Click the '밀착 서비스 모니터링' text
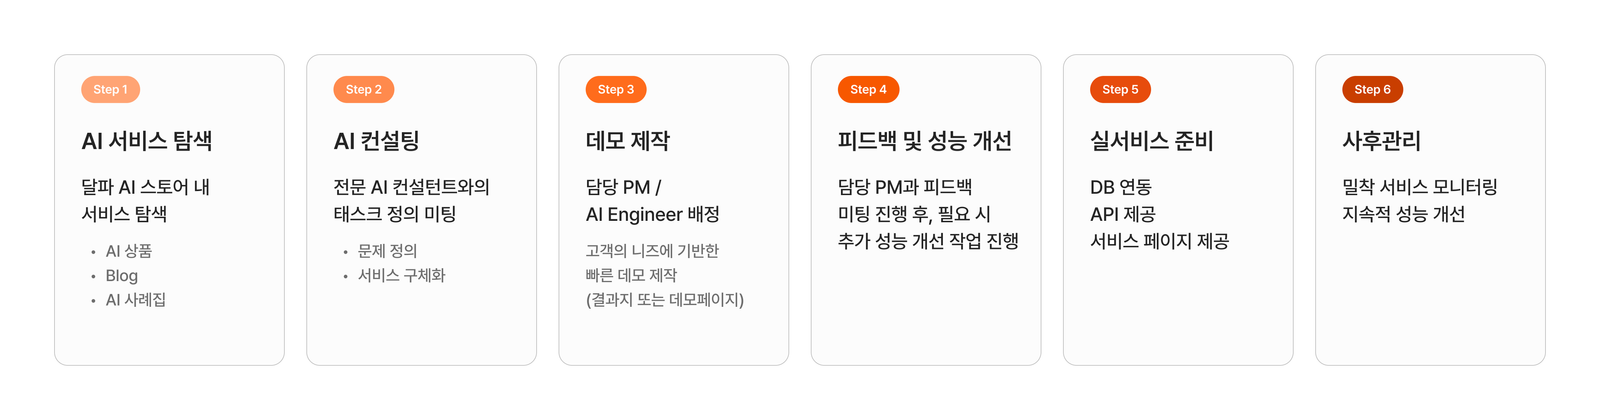The width and height of the screenshot is (1600, 420). (x=1419, y=187)
